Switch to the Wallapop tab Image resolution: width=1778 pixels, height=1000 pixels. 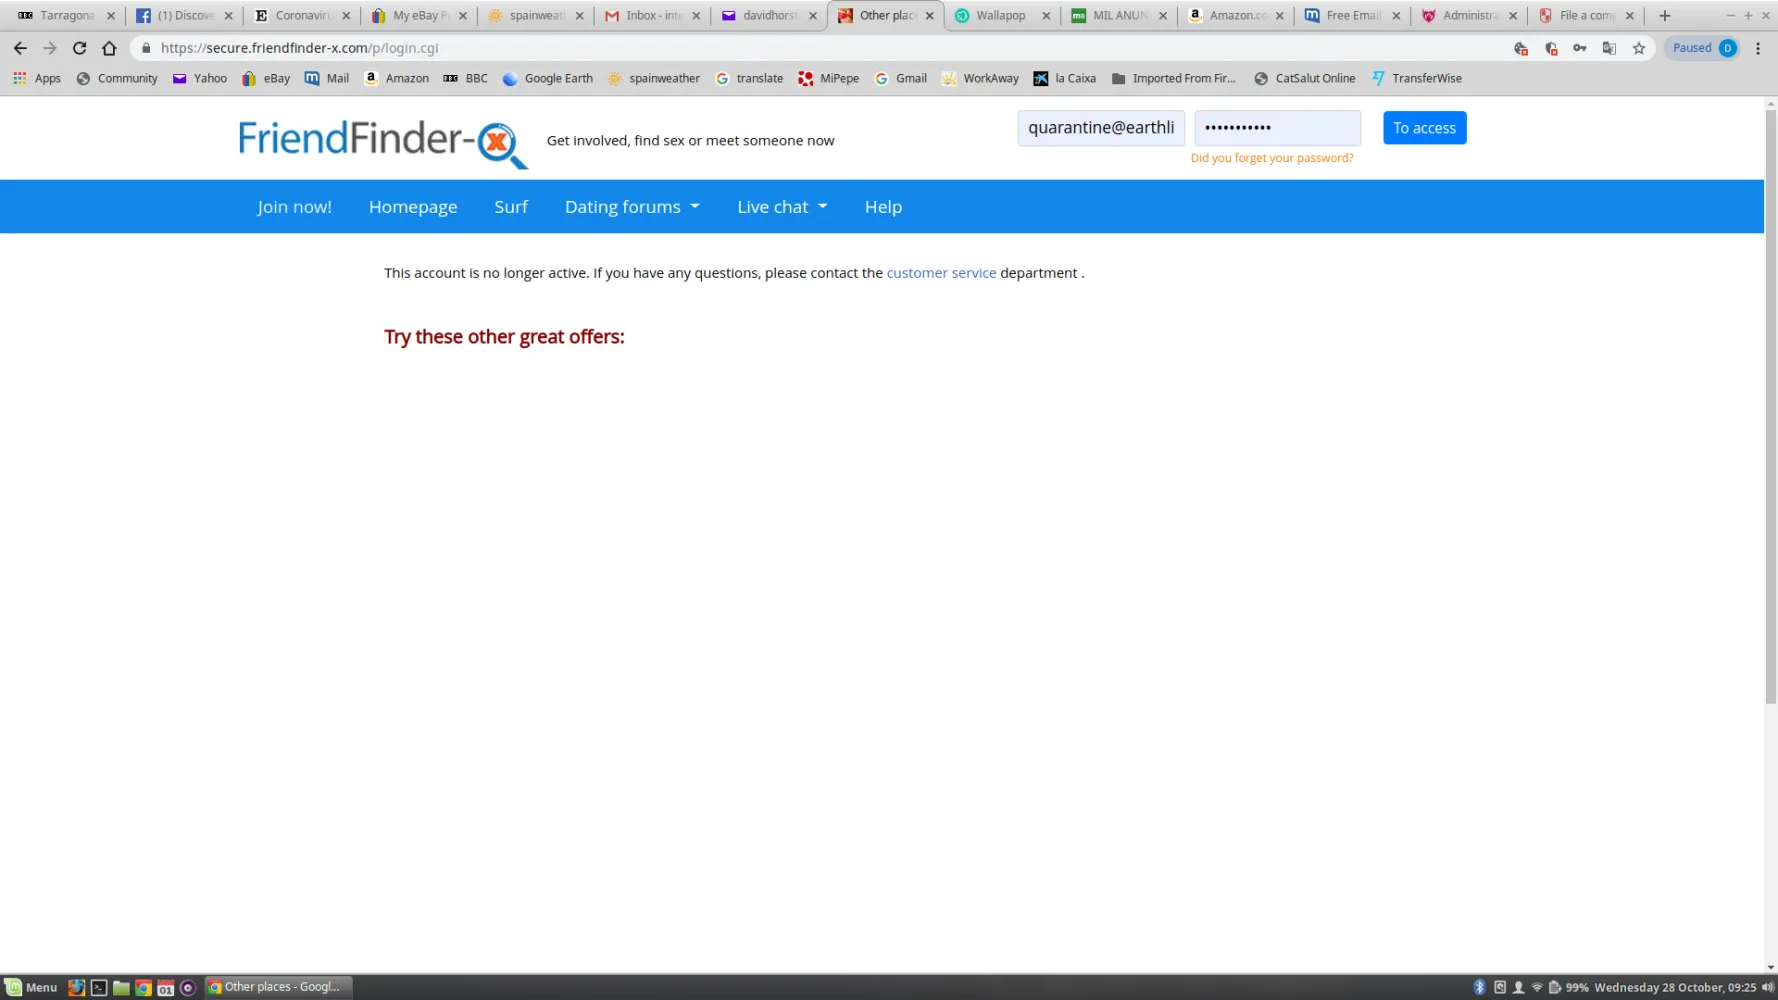[1001, 15]
